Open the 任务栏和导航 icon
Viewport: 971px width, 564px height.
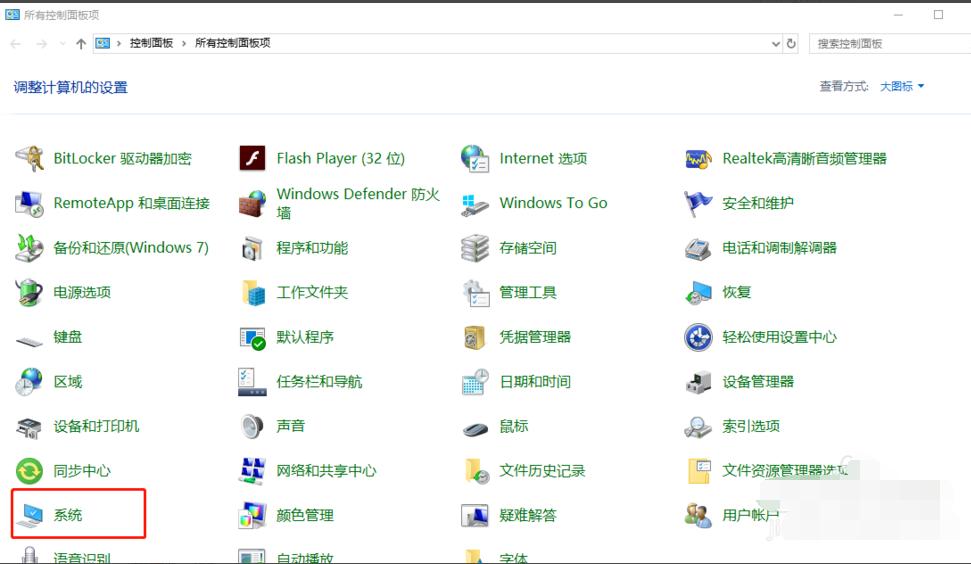(x=252, y=381)
